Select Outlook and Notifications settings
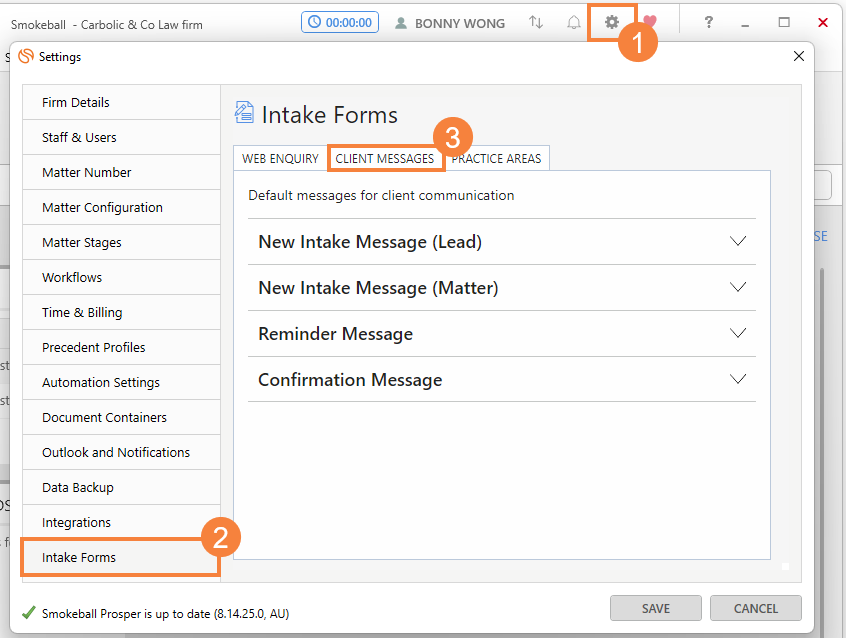Screen dimensions: 846x638 pos(121,452)
